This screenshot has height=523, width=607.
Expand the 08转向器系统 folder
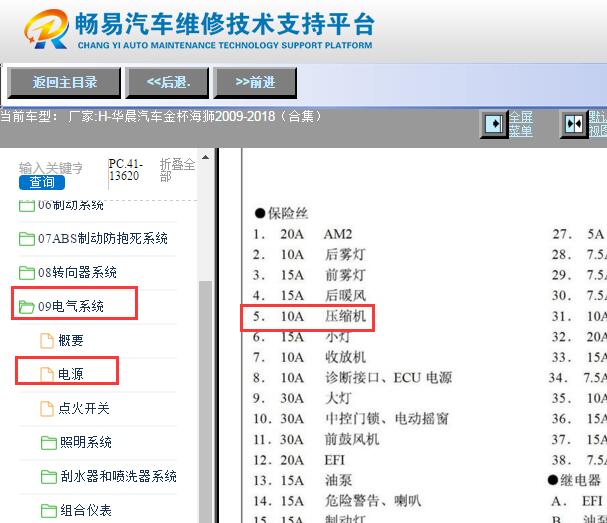pyautogui.click(x=77, y=273)
